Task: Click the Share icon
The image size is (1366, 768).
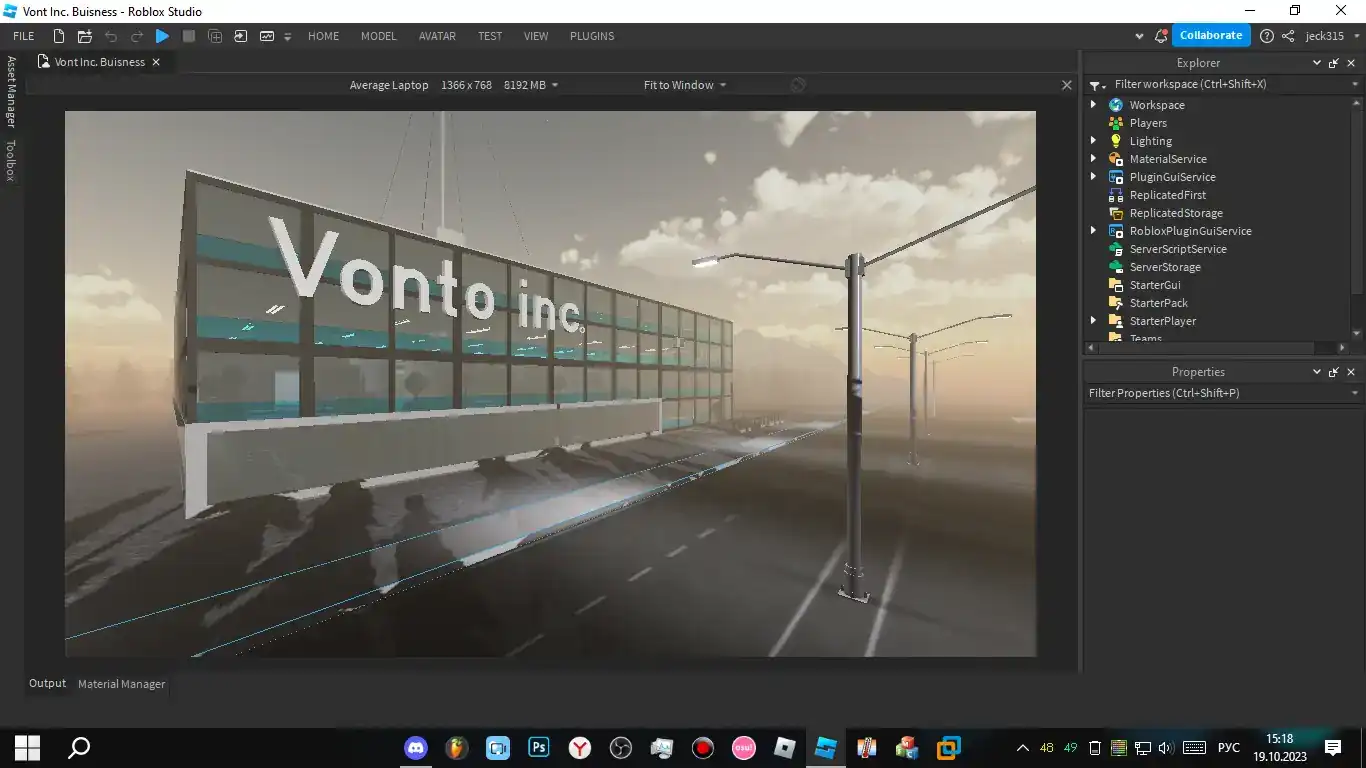Action: (x=1288, y=36)
